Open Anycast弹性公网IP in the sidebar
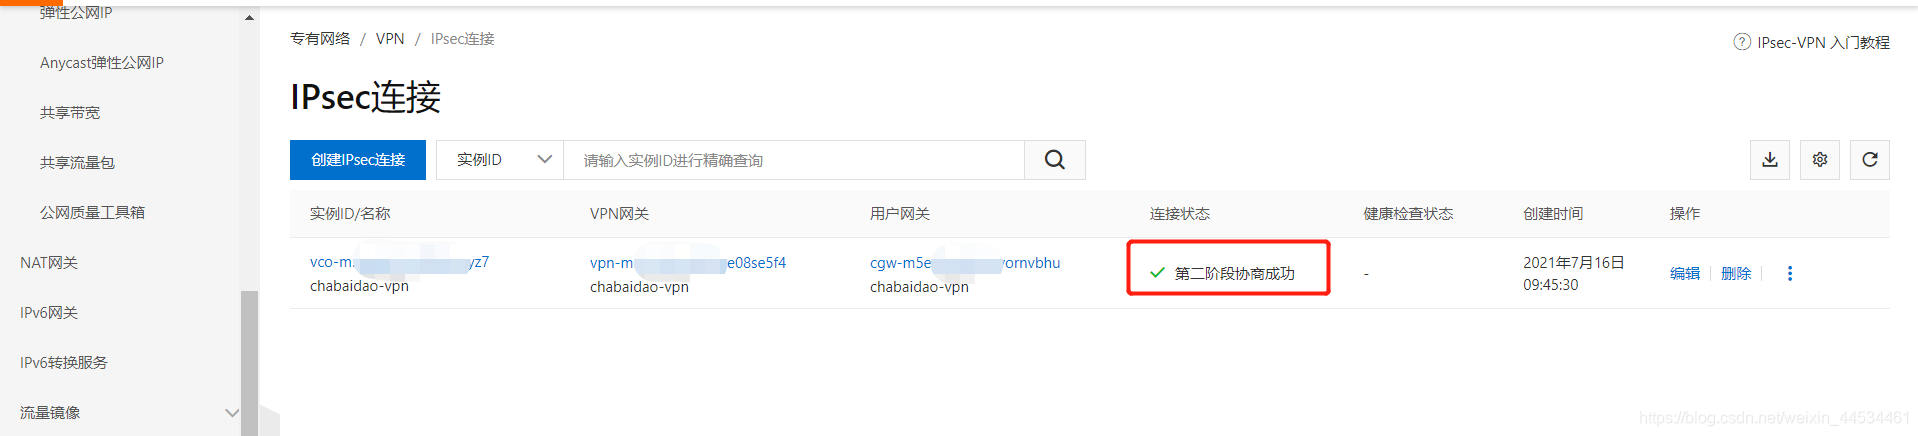The height and width of the screenshot is (436, 1918). click(102, 62)
